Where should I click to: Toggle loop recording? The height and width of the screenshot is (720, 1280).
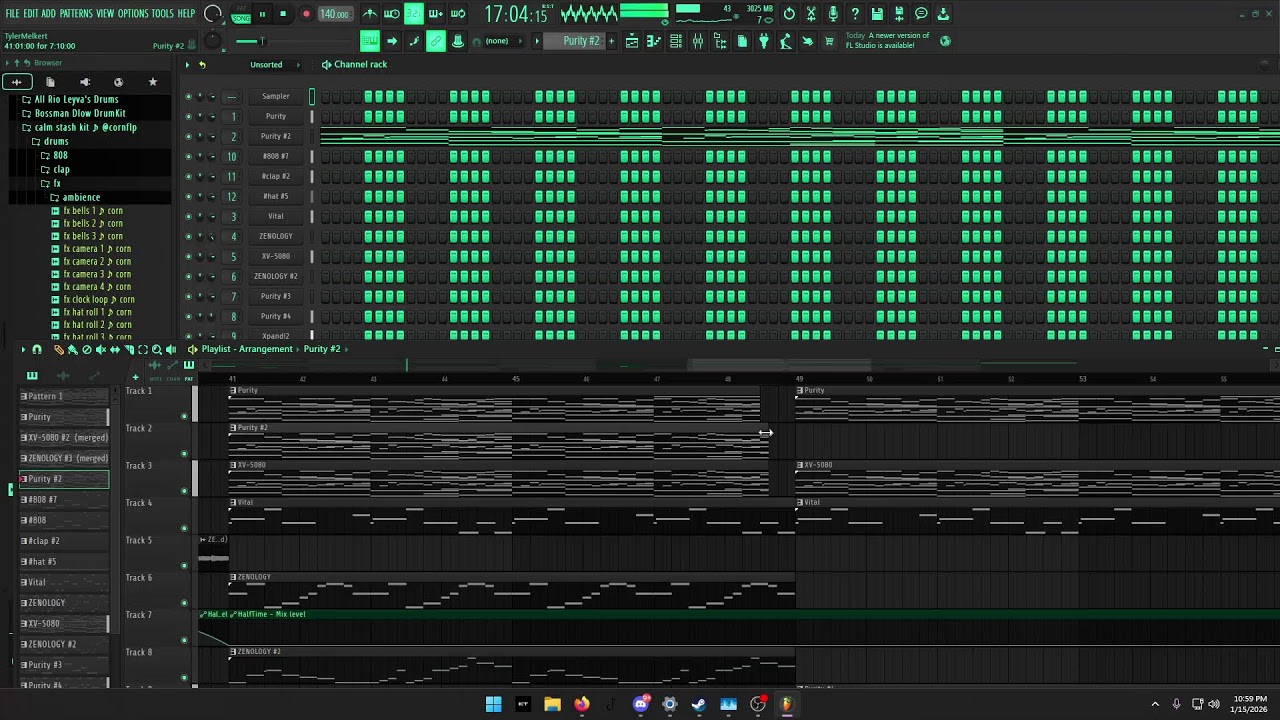pos(458,14)
